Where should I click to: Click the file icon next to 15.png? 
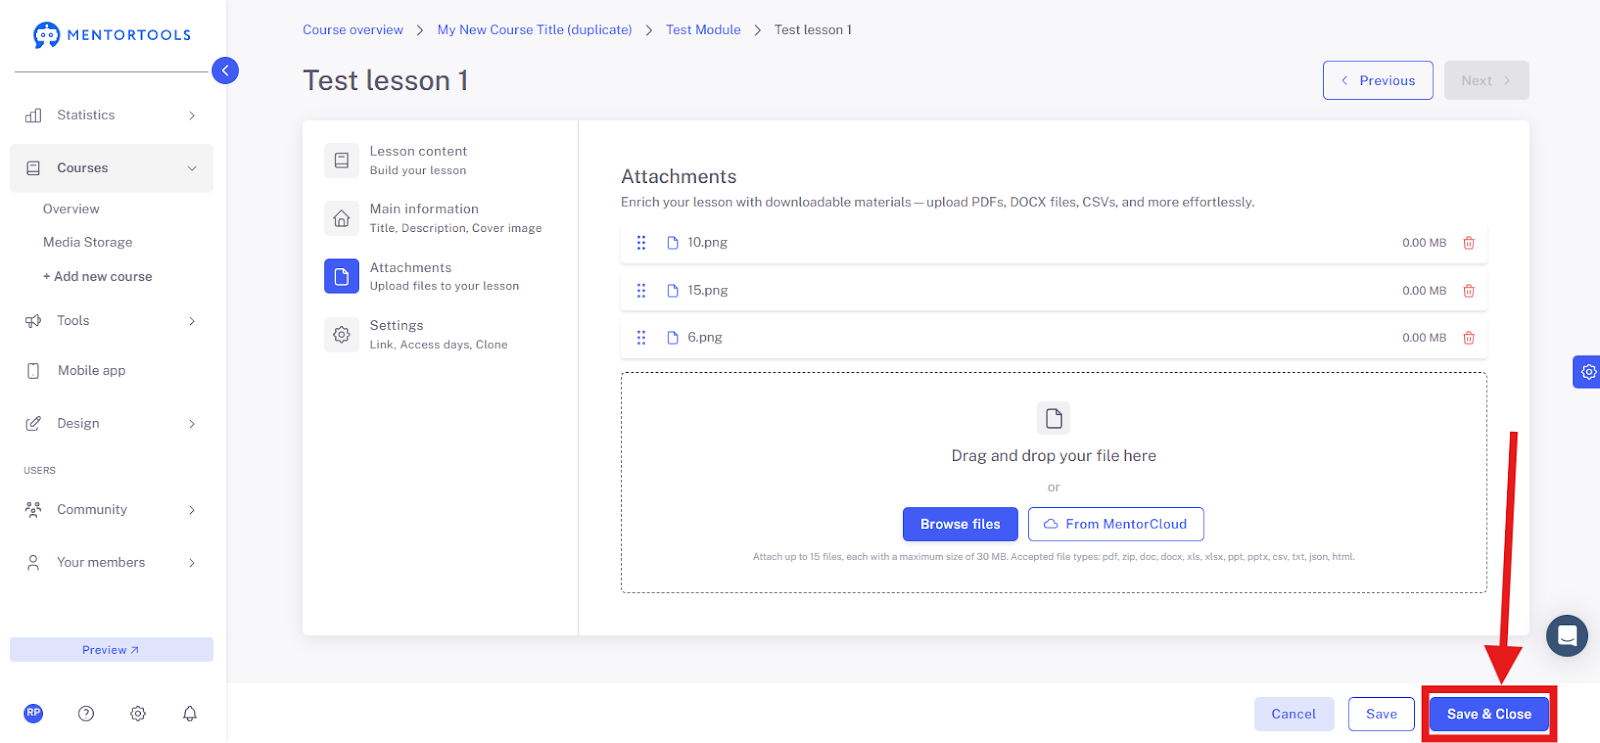(x=673, y=291)
